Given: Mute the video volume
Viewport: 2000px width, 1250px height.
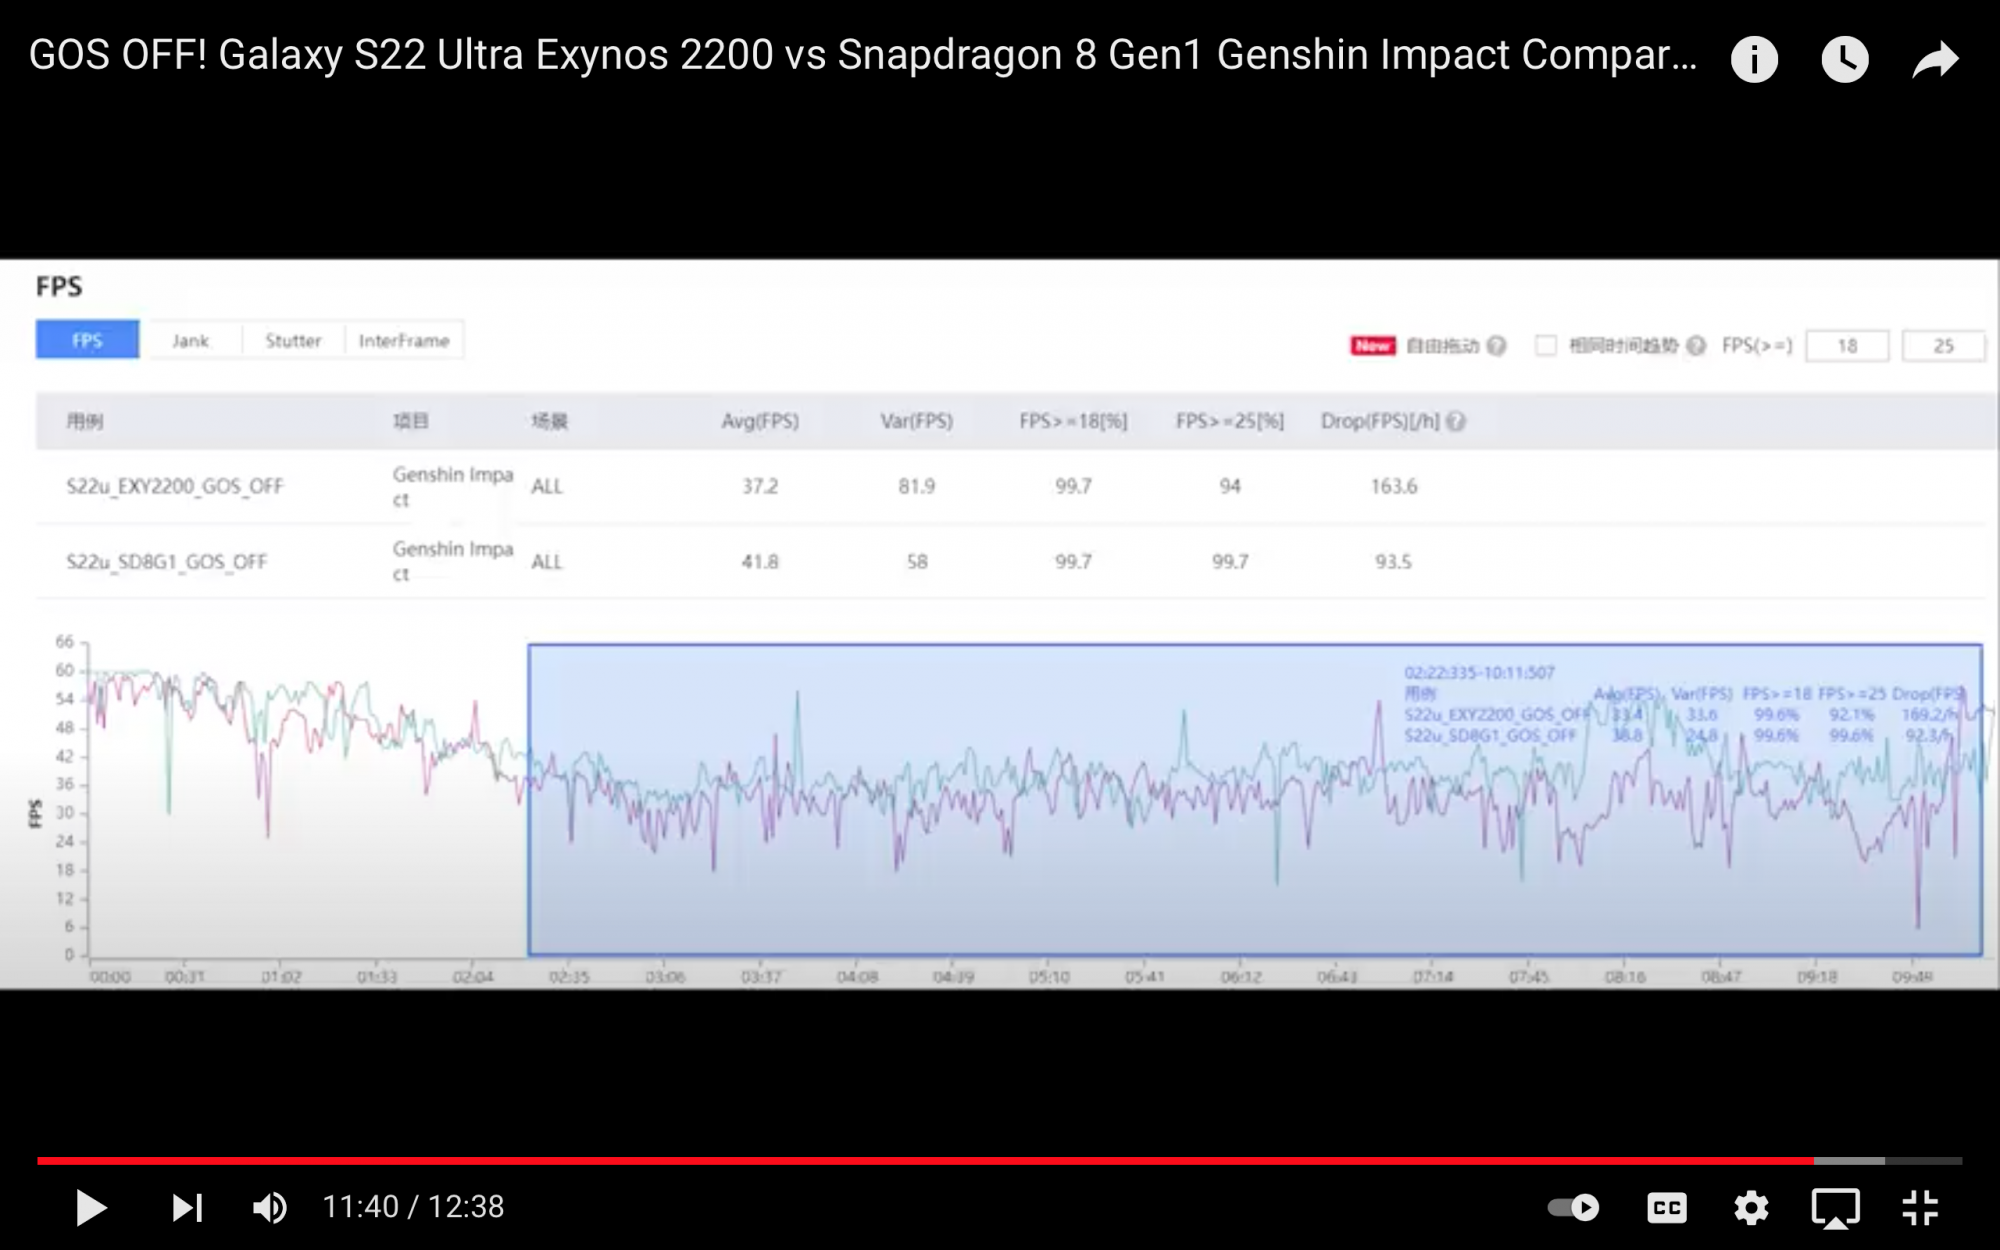Looking at the screenshot, I should [x=269, y=1207].
